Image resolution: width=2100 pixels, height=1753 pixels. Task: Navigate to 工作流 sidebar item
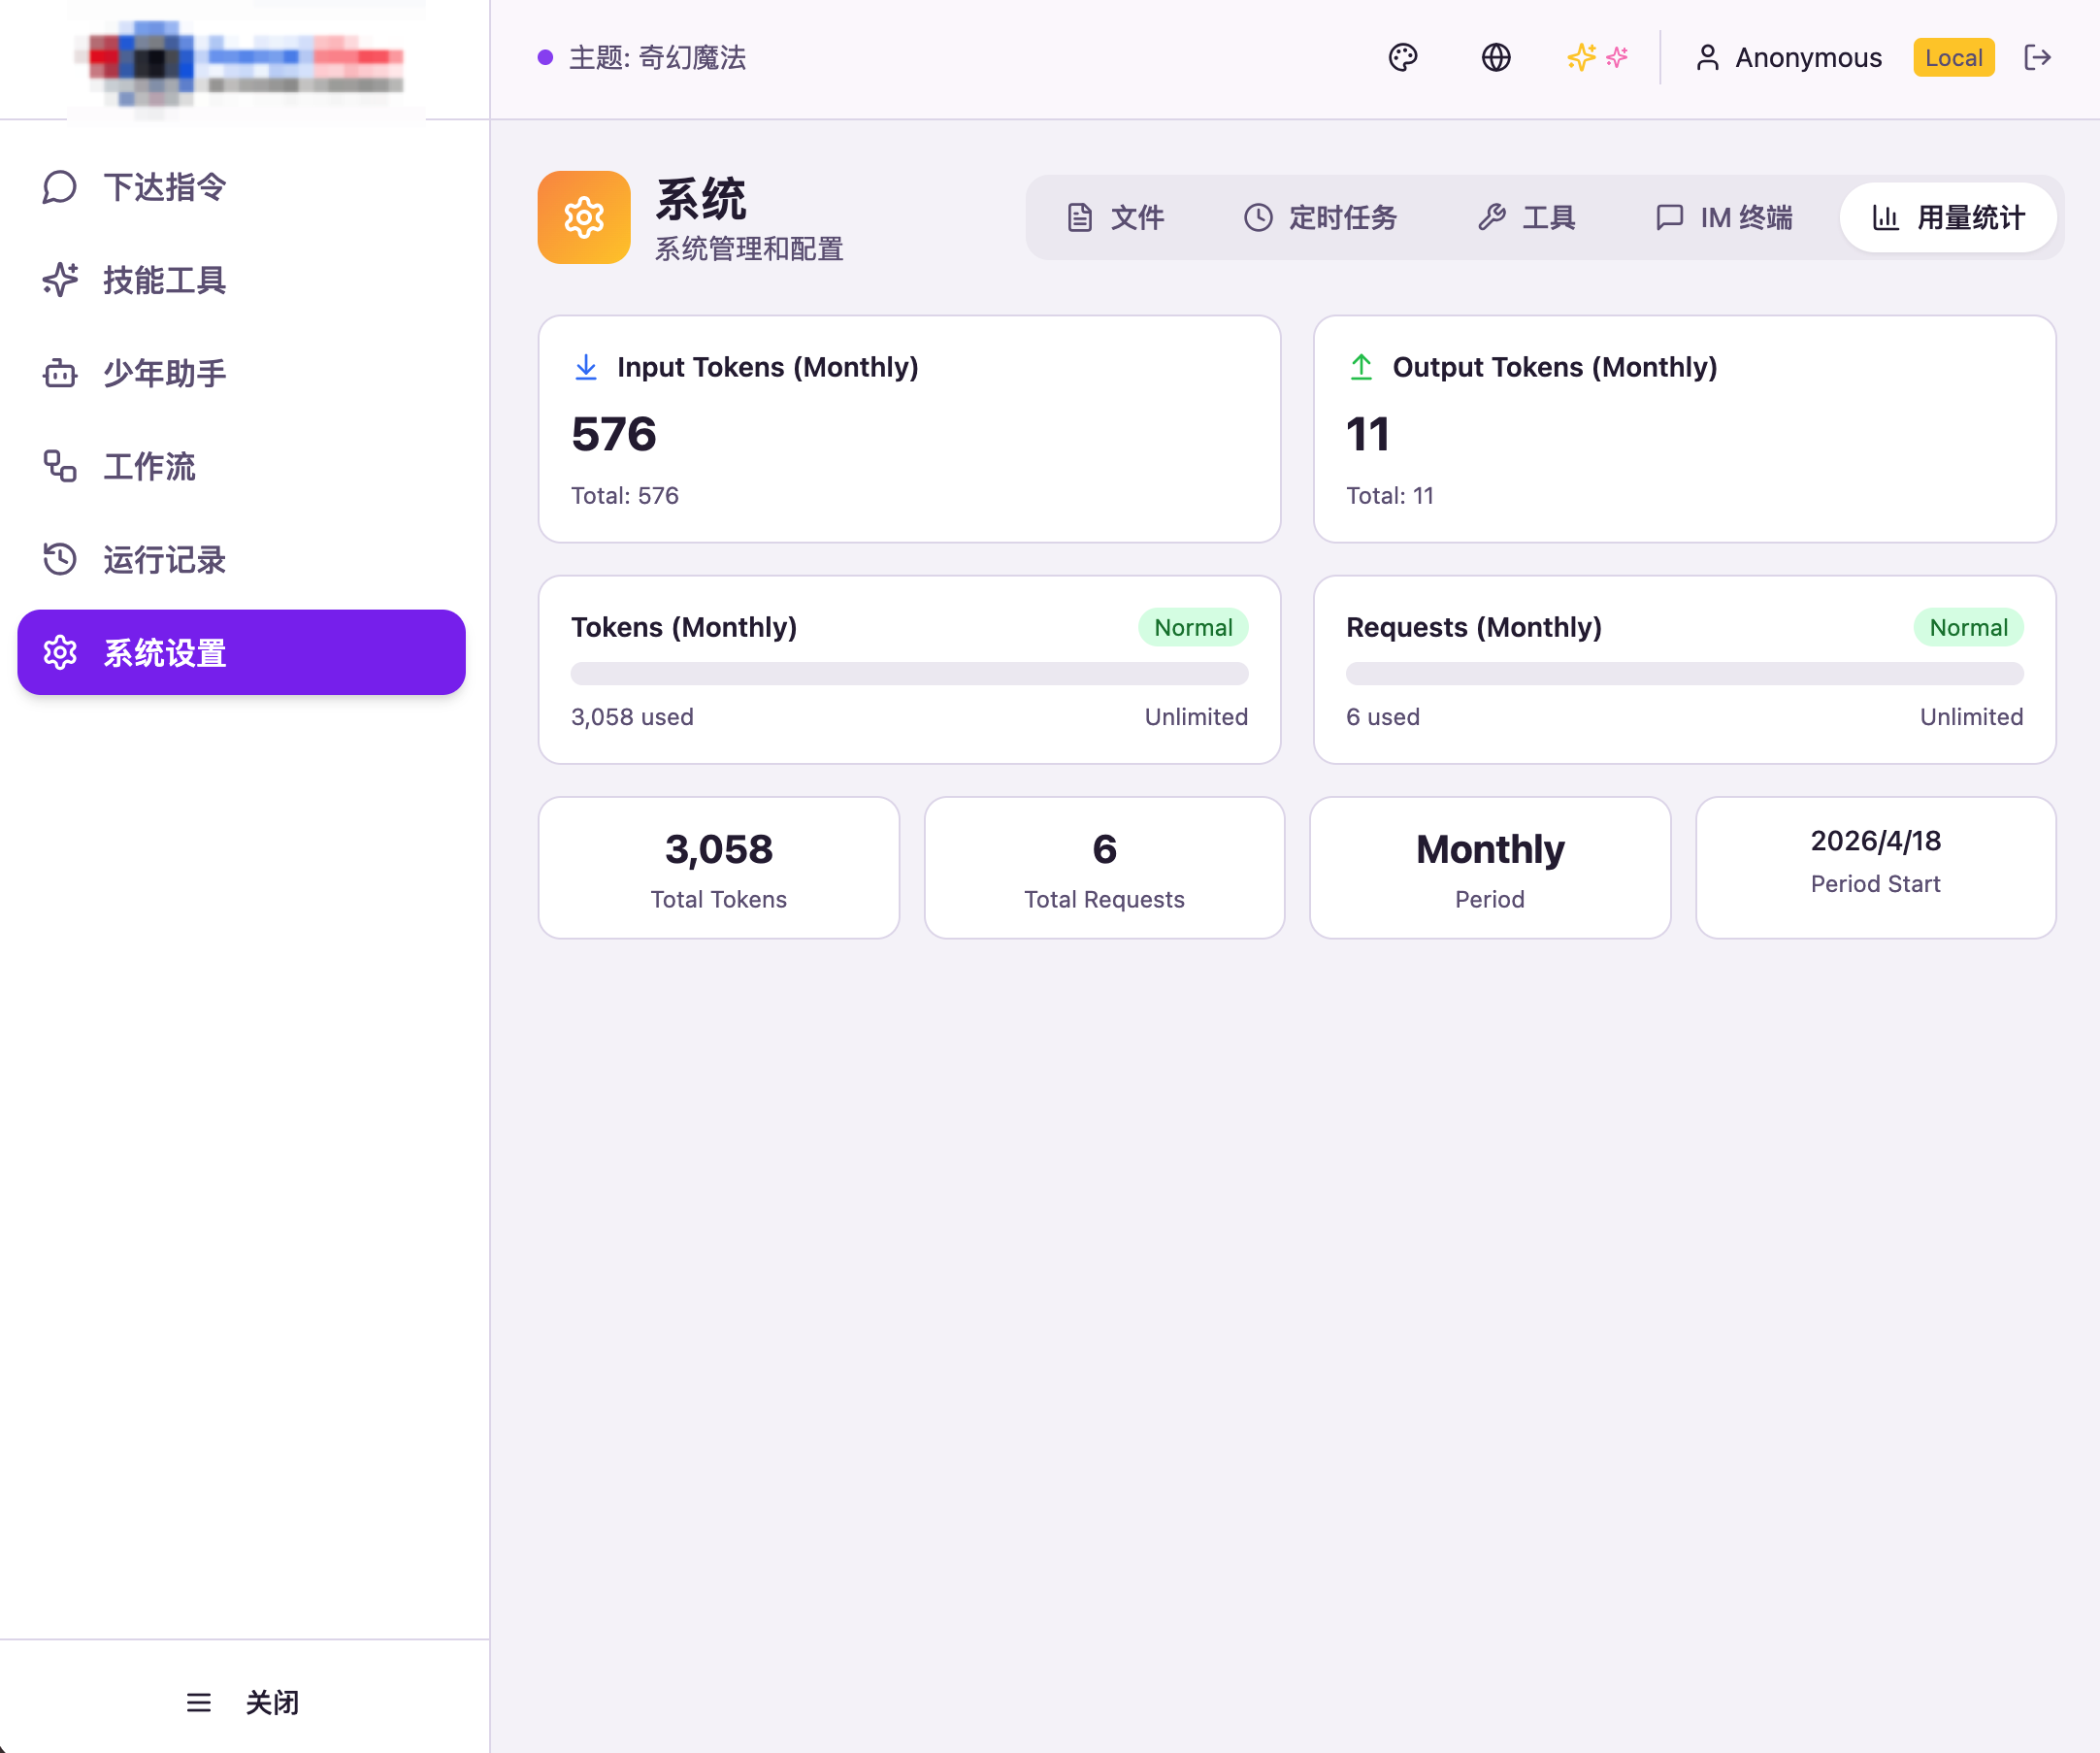(x=150, y=466)
